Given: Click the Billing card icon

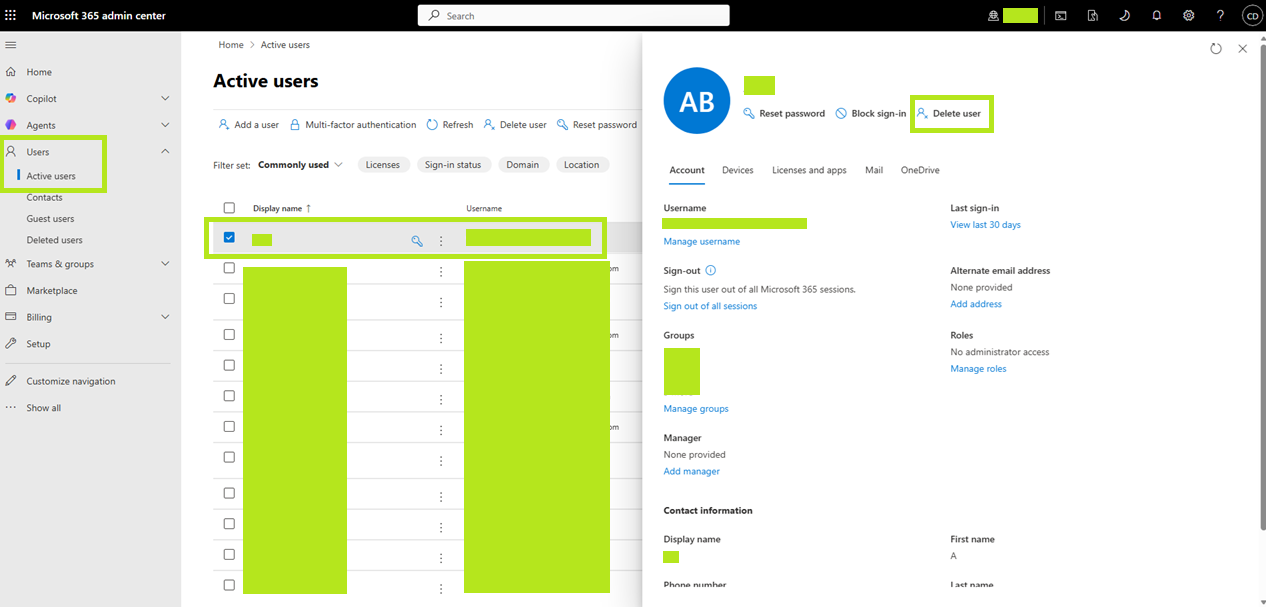Looking at the screenshot, I should click(11, 317).
